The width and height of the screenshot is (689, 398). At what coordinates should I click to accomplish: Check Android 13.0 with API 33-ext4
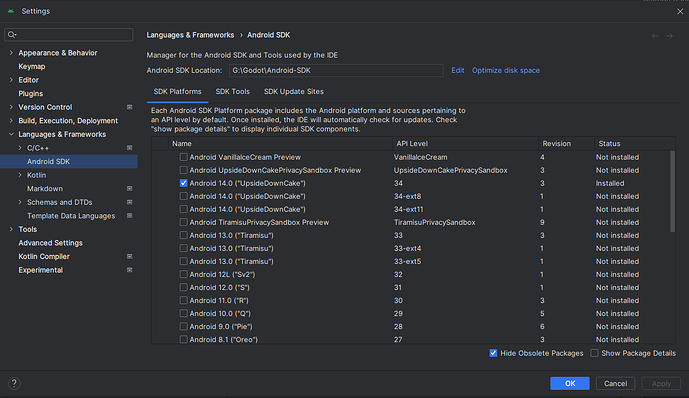point(184,248)
